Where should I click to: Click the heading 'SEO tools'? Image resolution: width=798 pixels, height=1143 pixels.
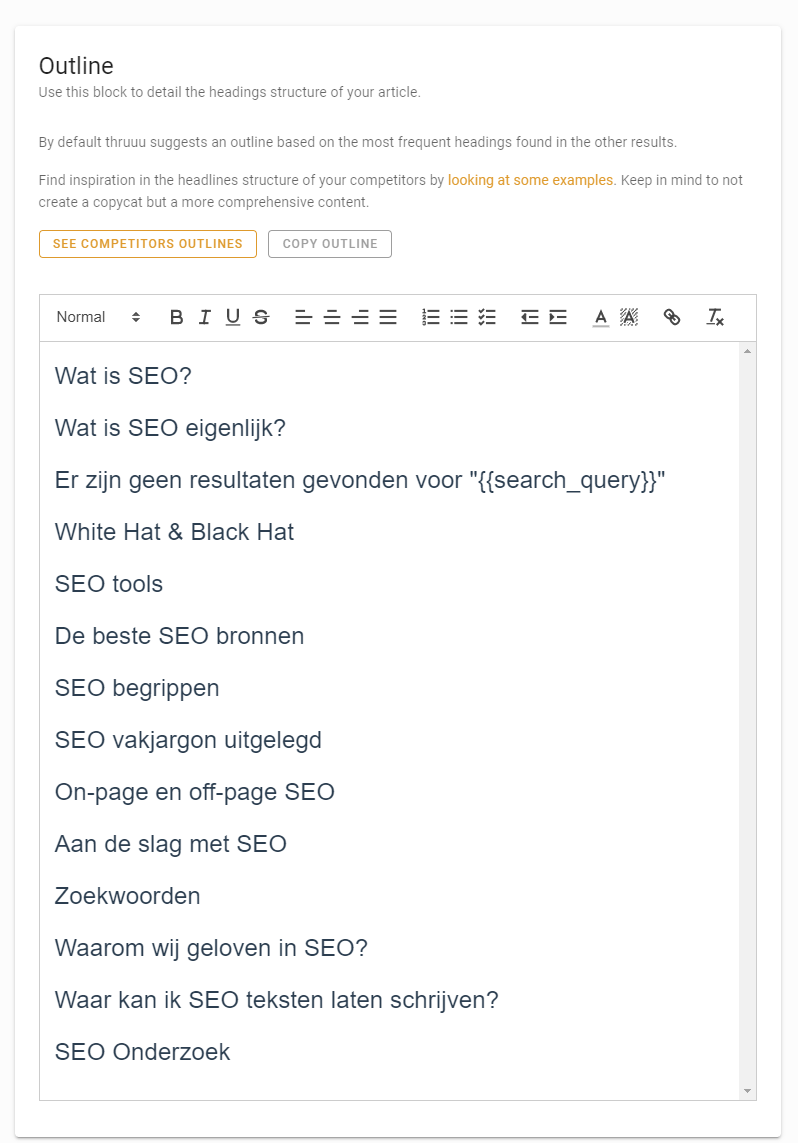click(109, 584)
